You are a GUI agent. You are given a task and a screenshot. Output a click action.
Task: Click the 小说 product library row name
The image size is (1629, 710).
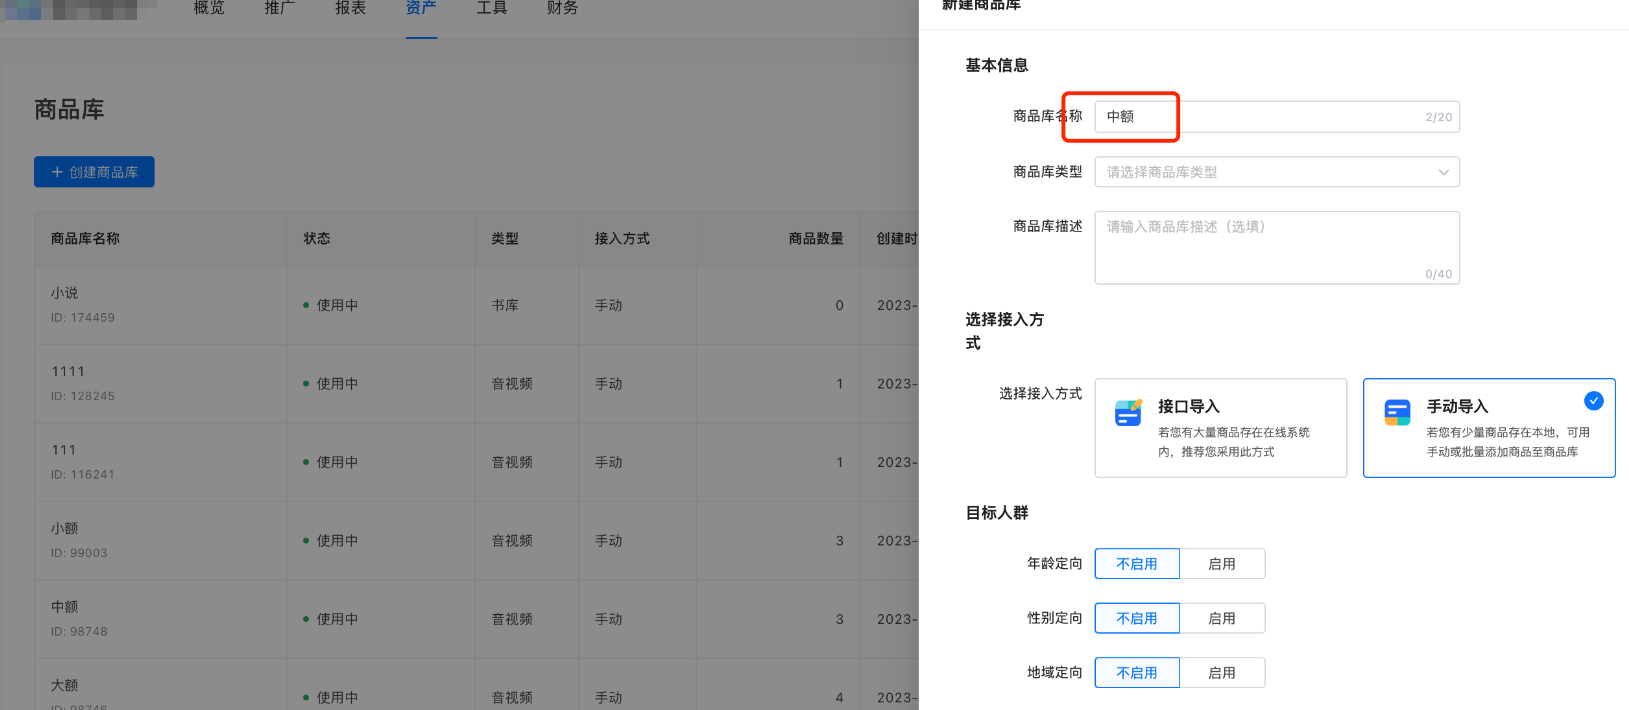point(64,293)
